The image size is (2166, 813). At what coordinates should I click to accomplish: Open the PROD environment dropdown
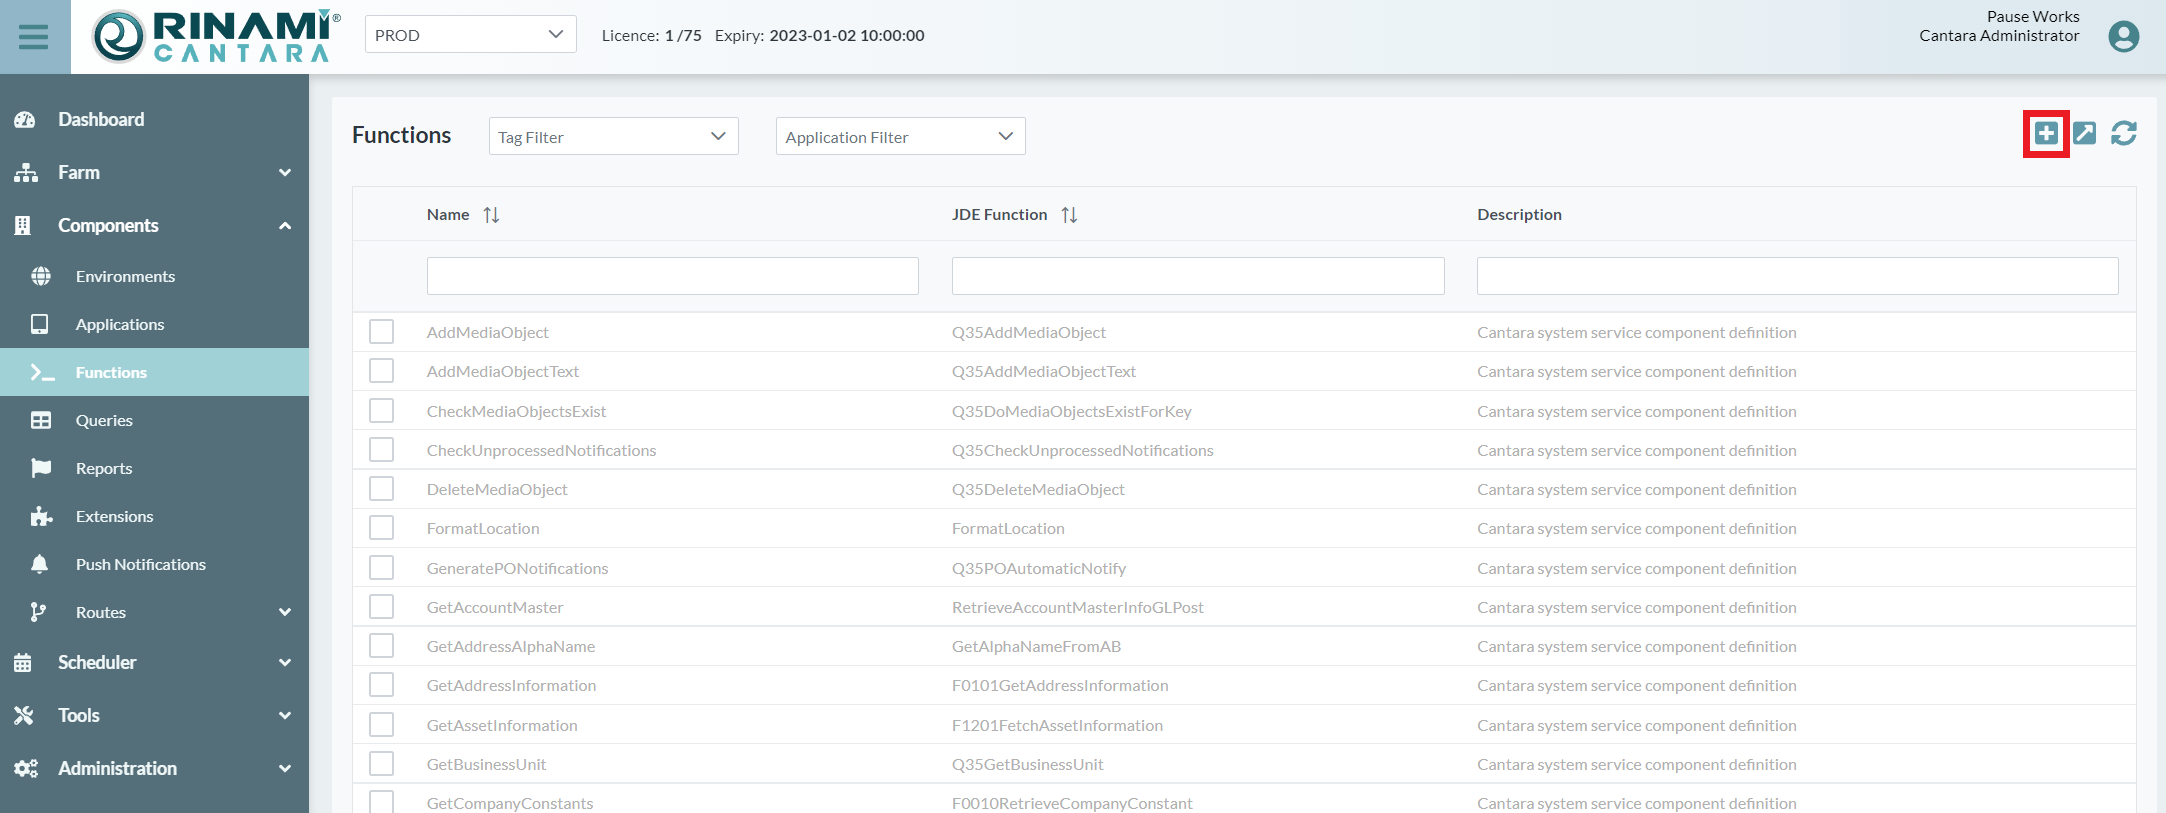(x=470, y=35)
